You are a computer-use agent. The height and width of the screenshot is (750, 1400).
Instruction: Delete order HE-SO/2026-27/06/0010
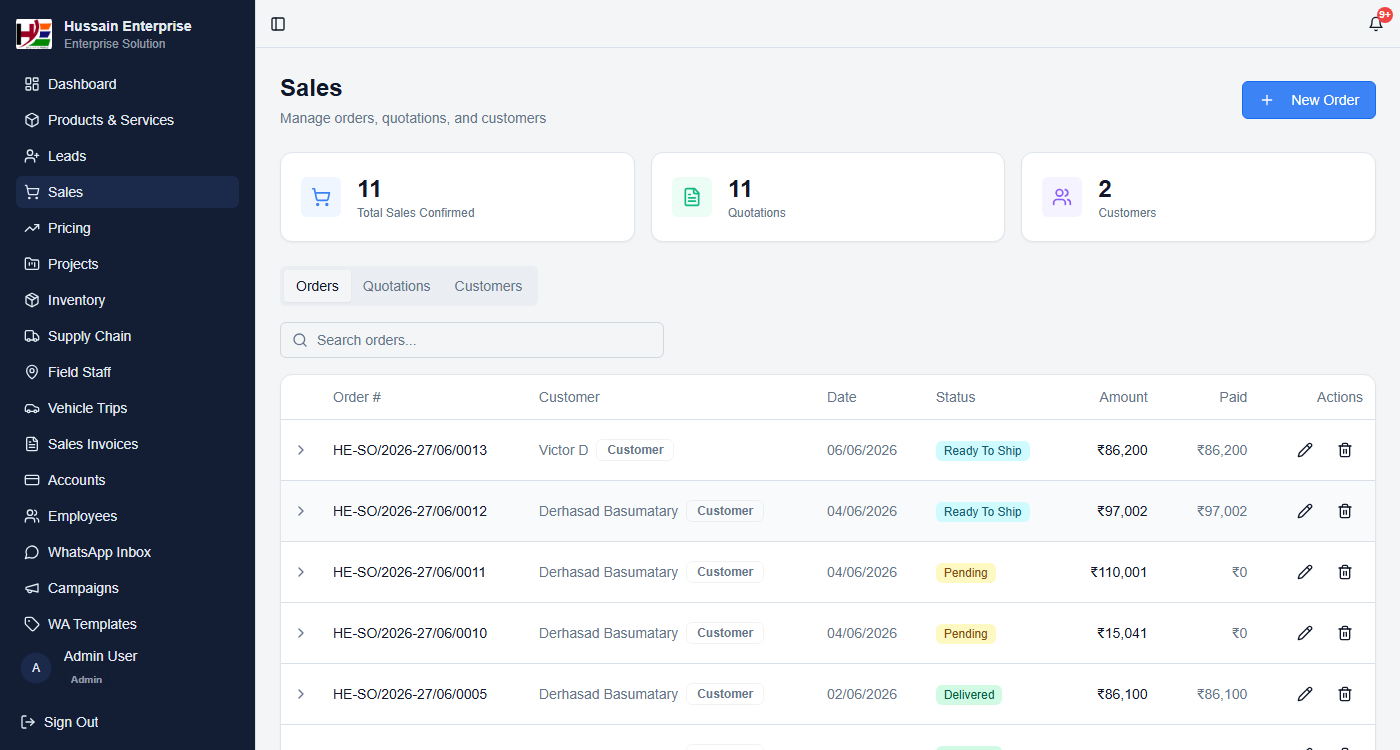pyautogui.click(x=1345, y=633)
